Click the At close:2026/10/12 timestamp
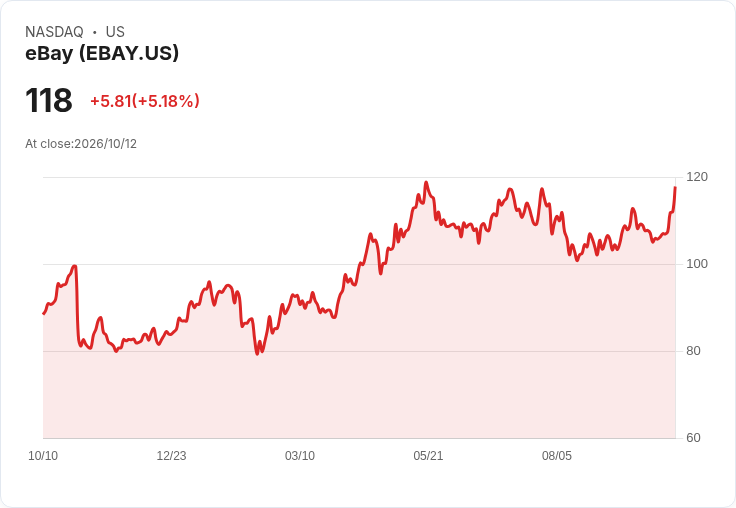Screen dimensions: 736x508 (81, 144)
